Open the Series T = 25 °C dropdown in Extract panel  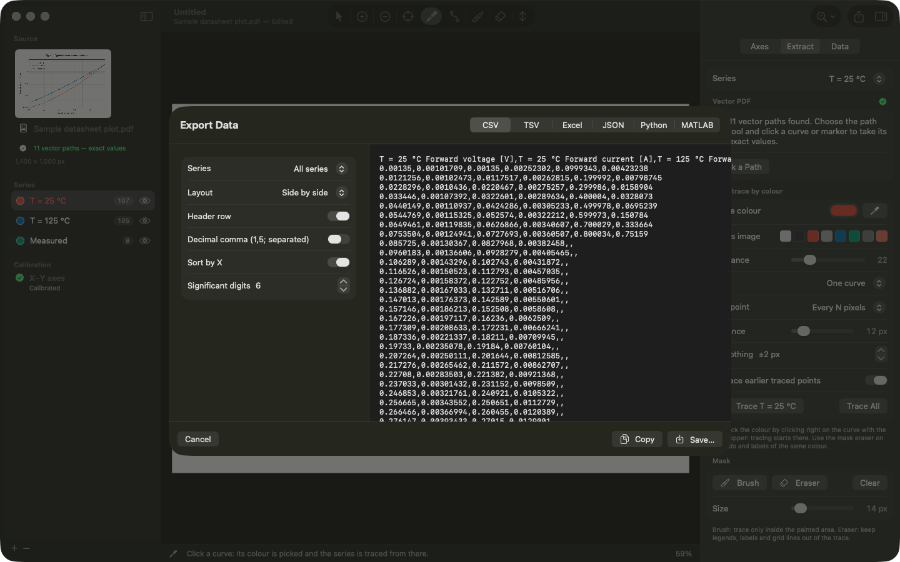pos(855,79)
